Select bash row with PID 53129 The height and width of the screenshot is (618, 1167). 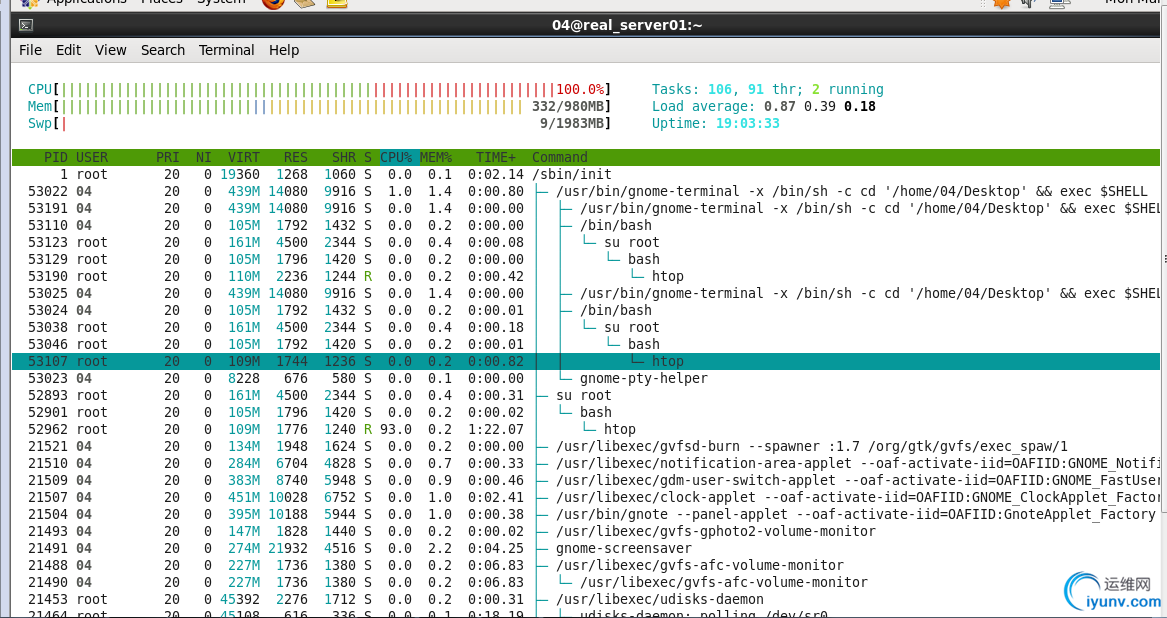[x=586, y=259]
